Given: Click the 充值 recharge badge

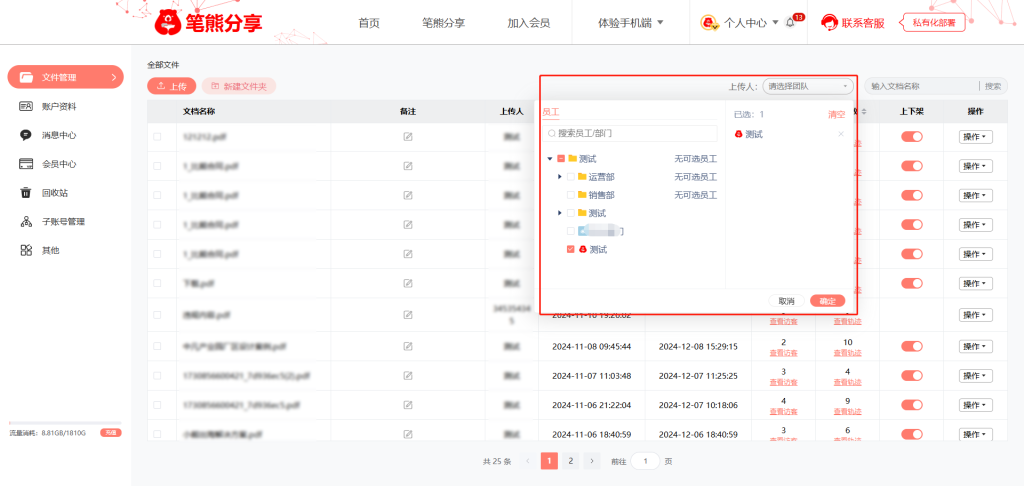Looking at the screenshot, I should click(110, 432).
